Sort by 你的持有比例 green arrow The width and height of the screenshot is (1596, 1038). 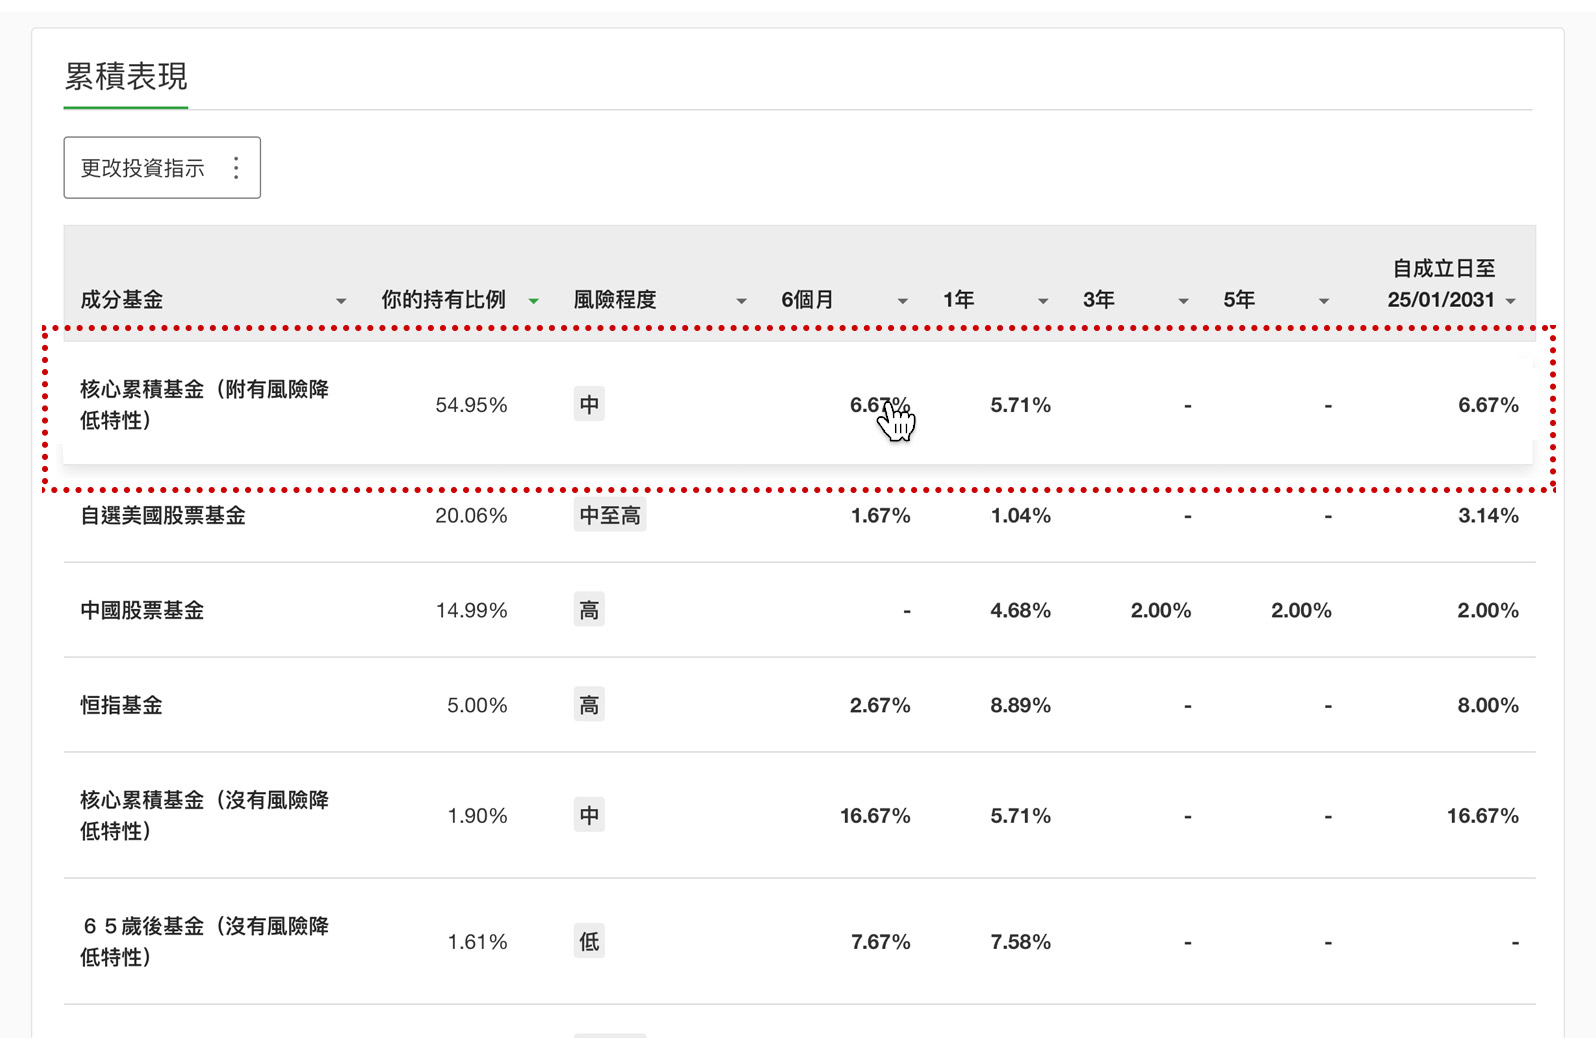[x=534, y=301]
